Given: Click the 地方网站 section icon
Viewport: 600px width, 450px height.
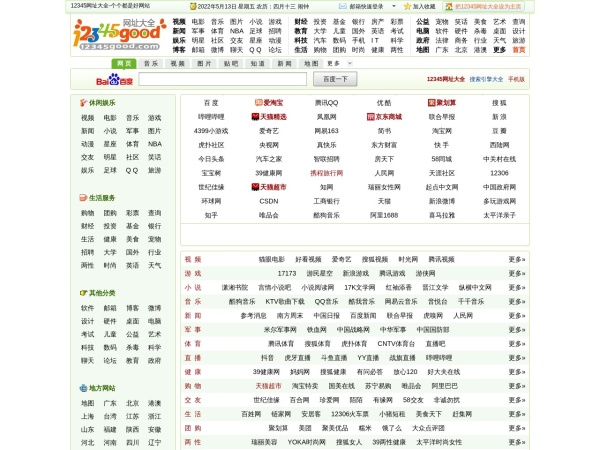Looking at the screenshot, I should 82,388.
